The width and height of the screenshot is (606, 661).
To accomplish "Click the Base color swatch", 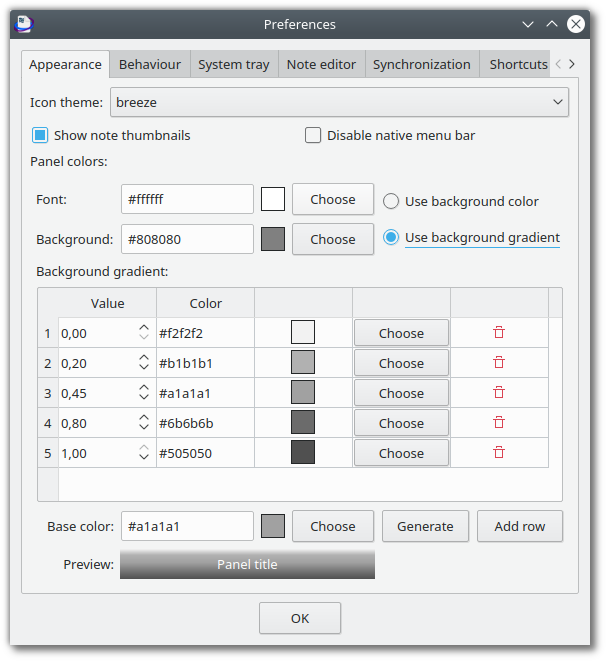I will click(x=273, y=526).
